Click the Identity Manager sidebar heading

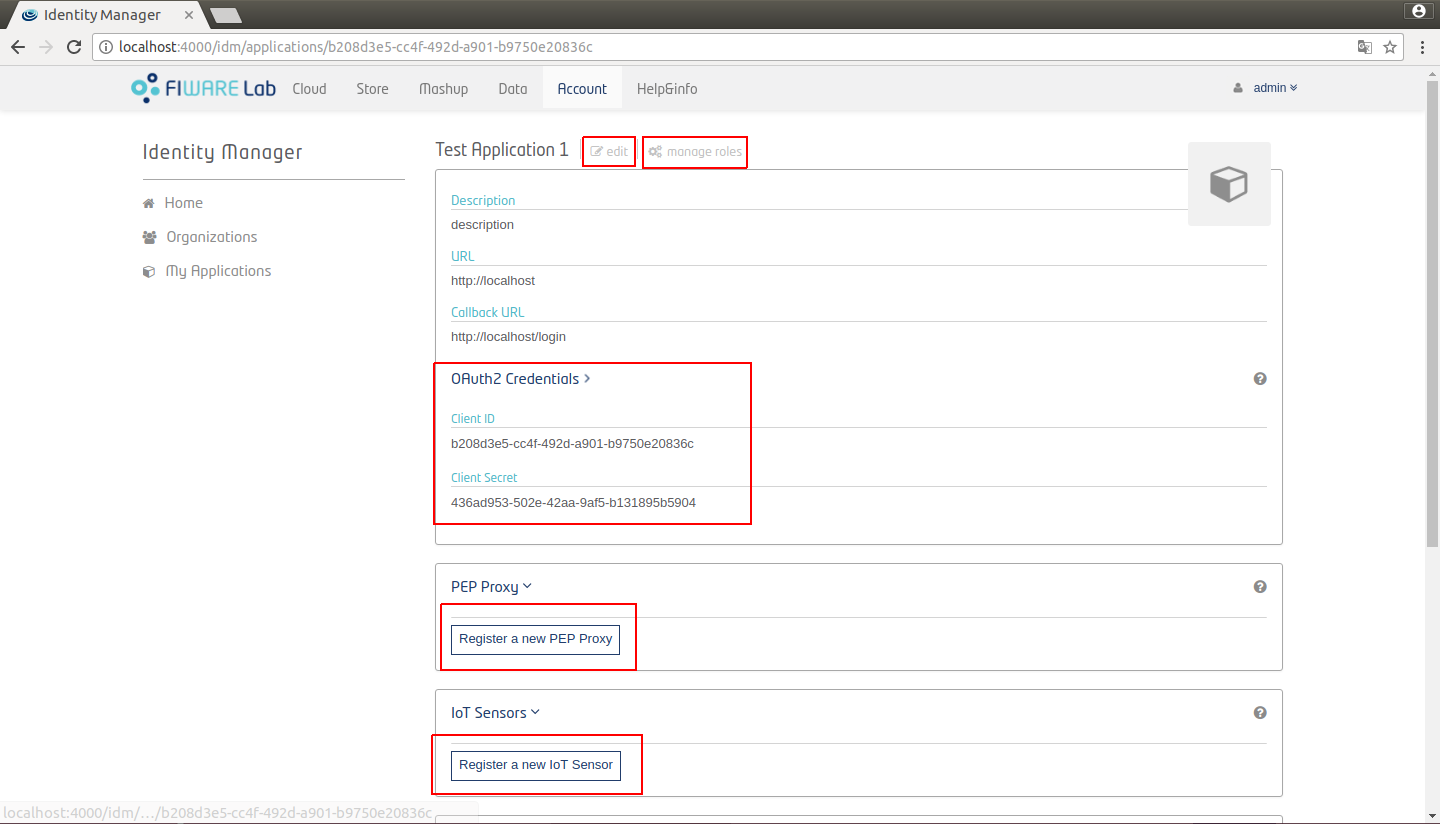point(222,152)
